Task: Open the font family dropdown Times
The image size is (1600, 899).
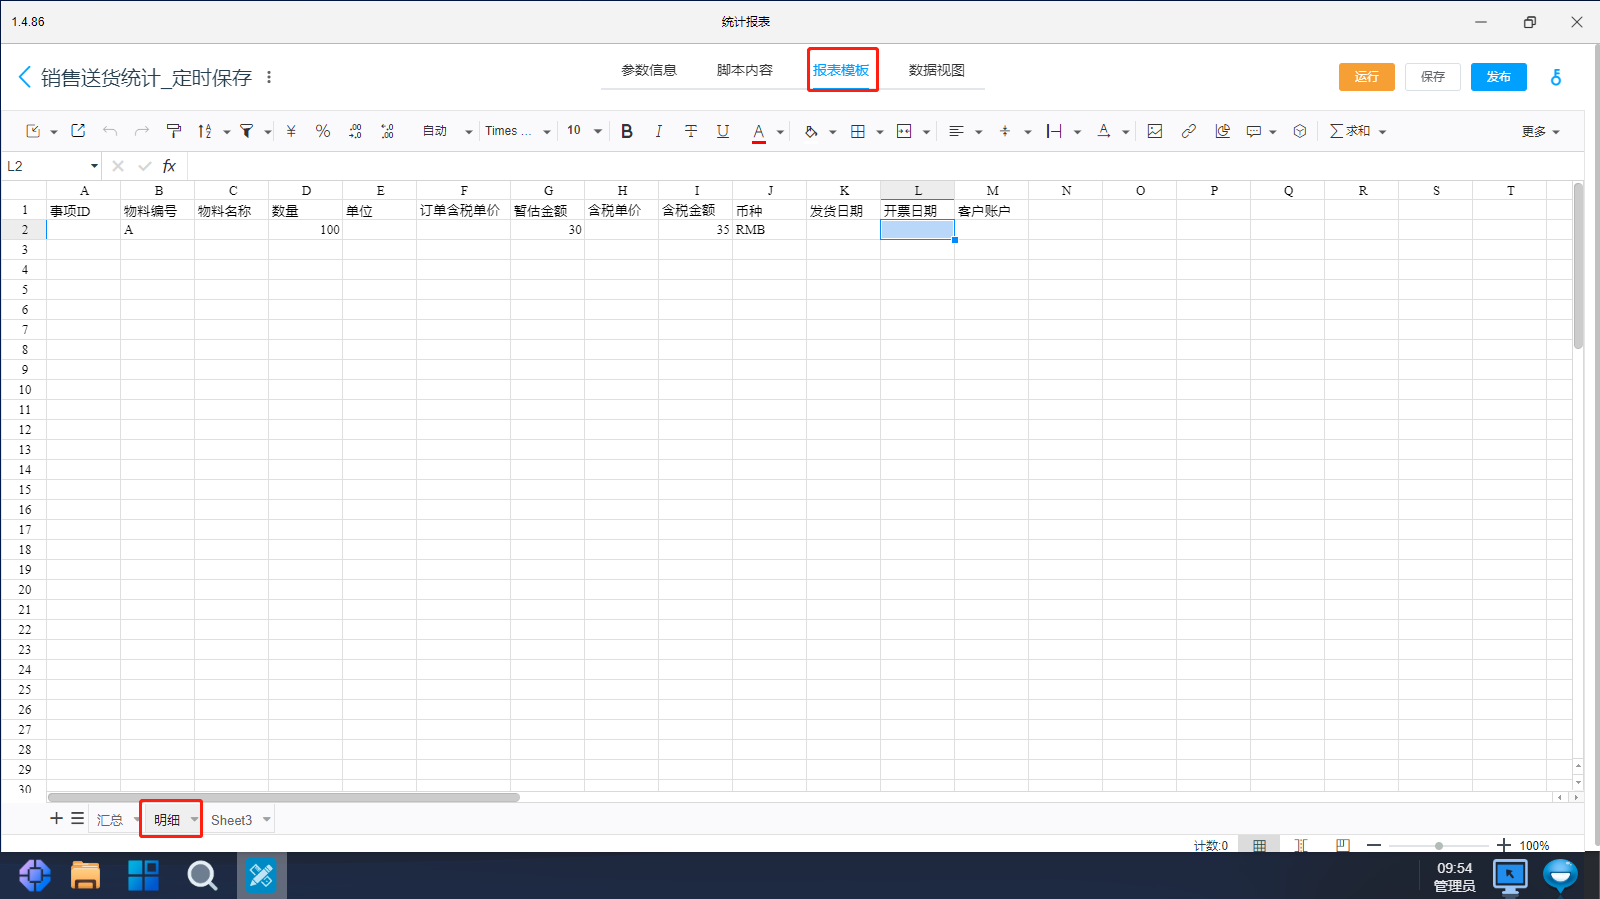Action: (518, 131)
